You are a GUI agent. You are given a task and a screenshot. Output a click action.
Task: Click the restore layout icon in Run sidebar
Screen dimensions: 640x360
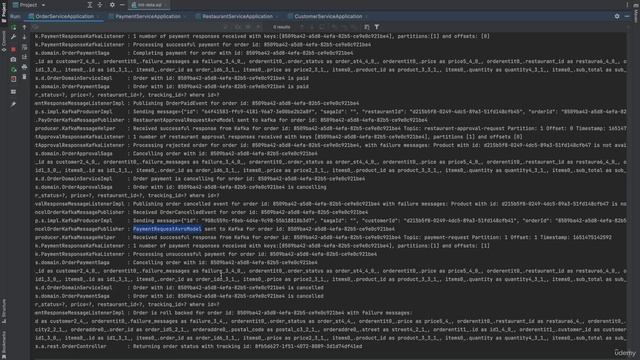tap(13, 92)
